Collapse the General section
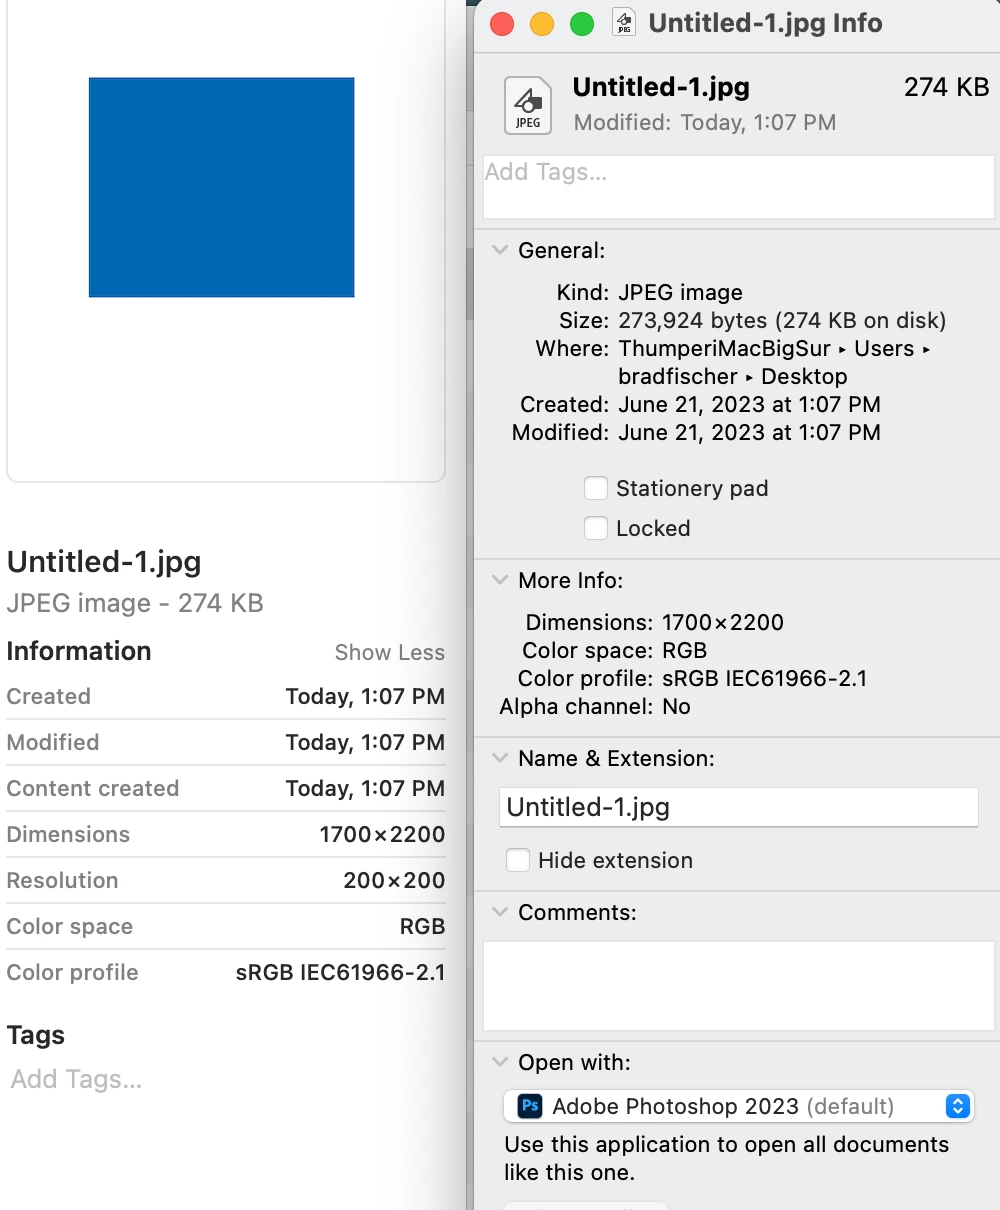Image resolution: width=1000 pixels, height=1210 pixels. click(x=500, y=250)
